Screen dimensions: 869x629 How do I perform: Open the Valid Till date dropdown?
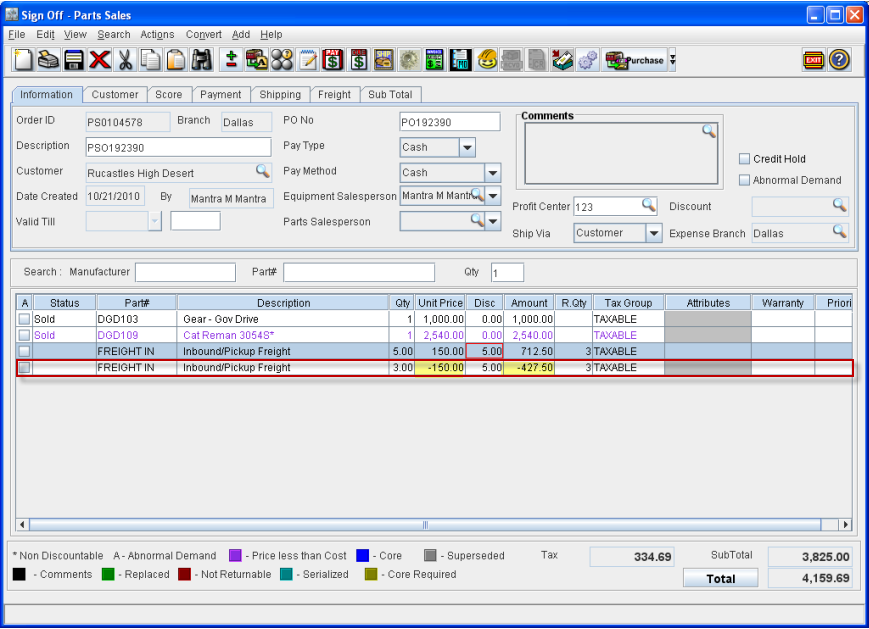(x=155, y=221)
